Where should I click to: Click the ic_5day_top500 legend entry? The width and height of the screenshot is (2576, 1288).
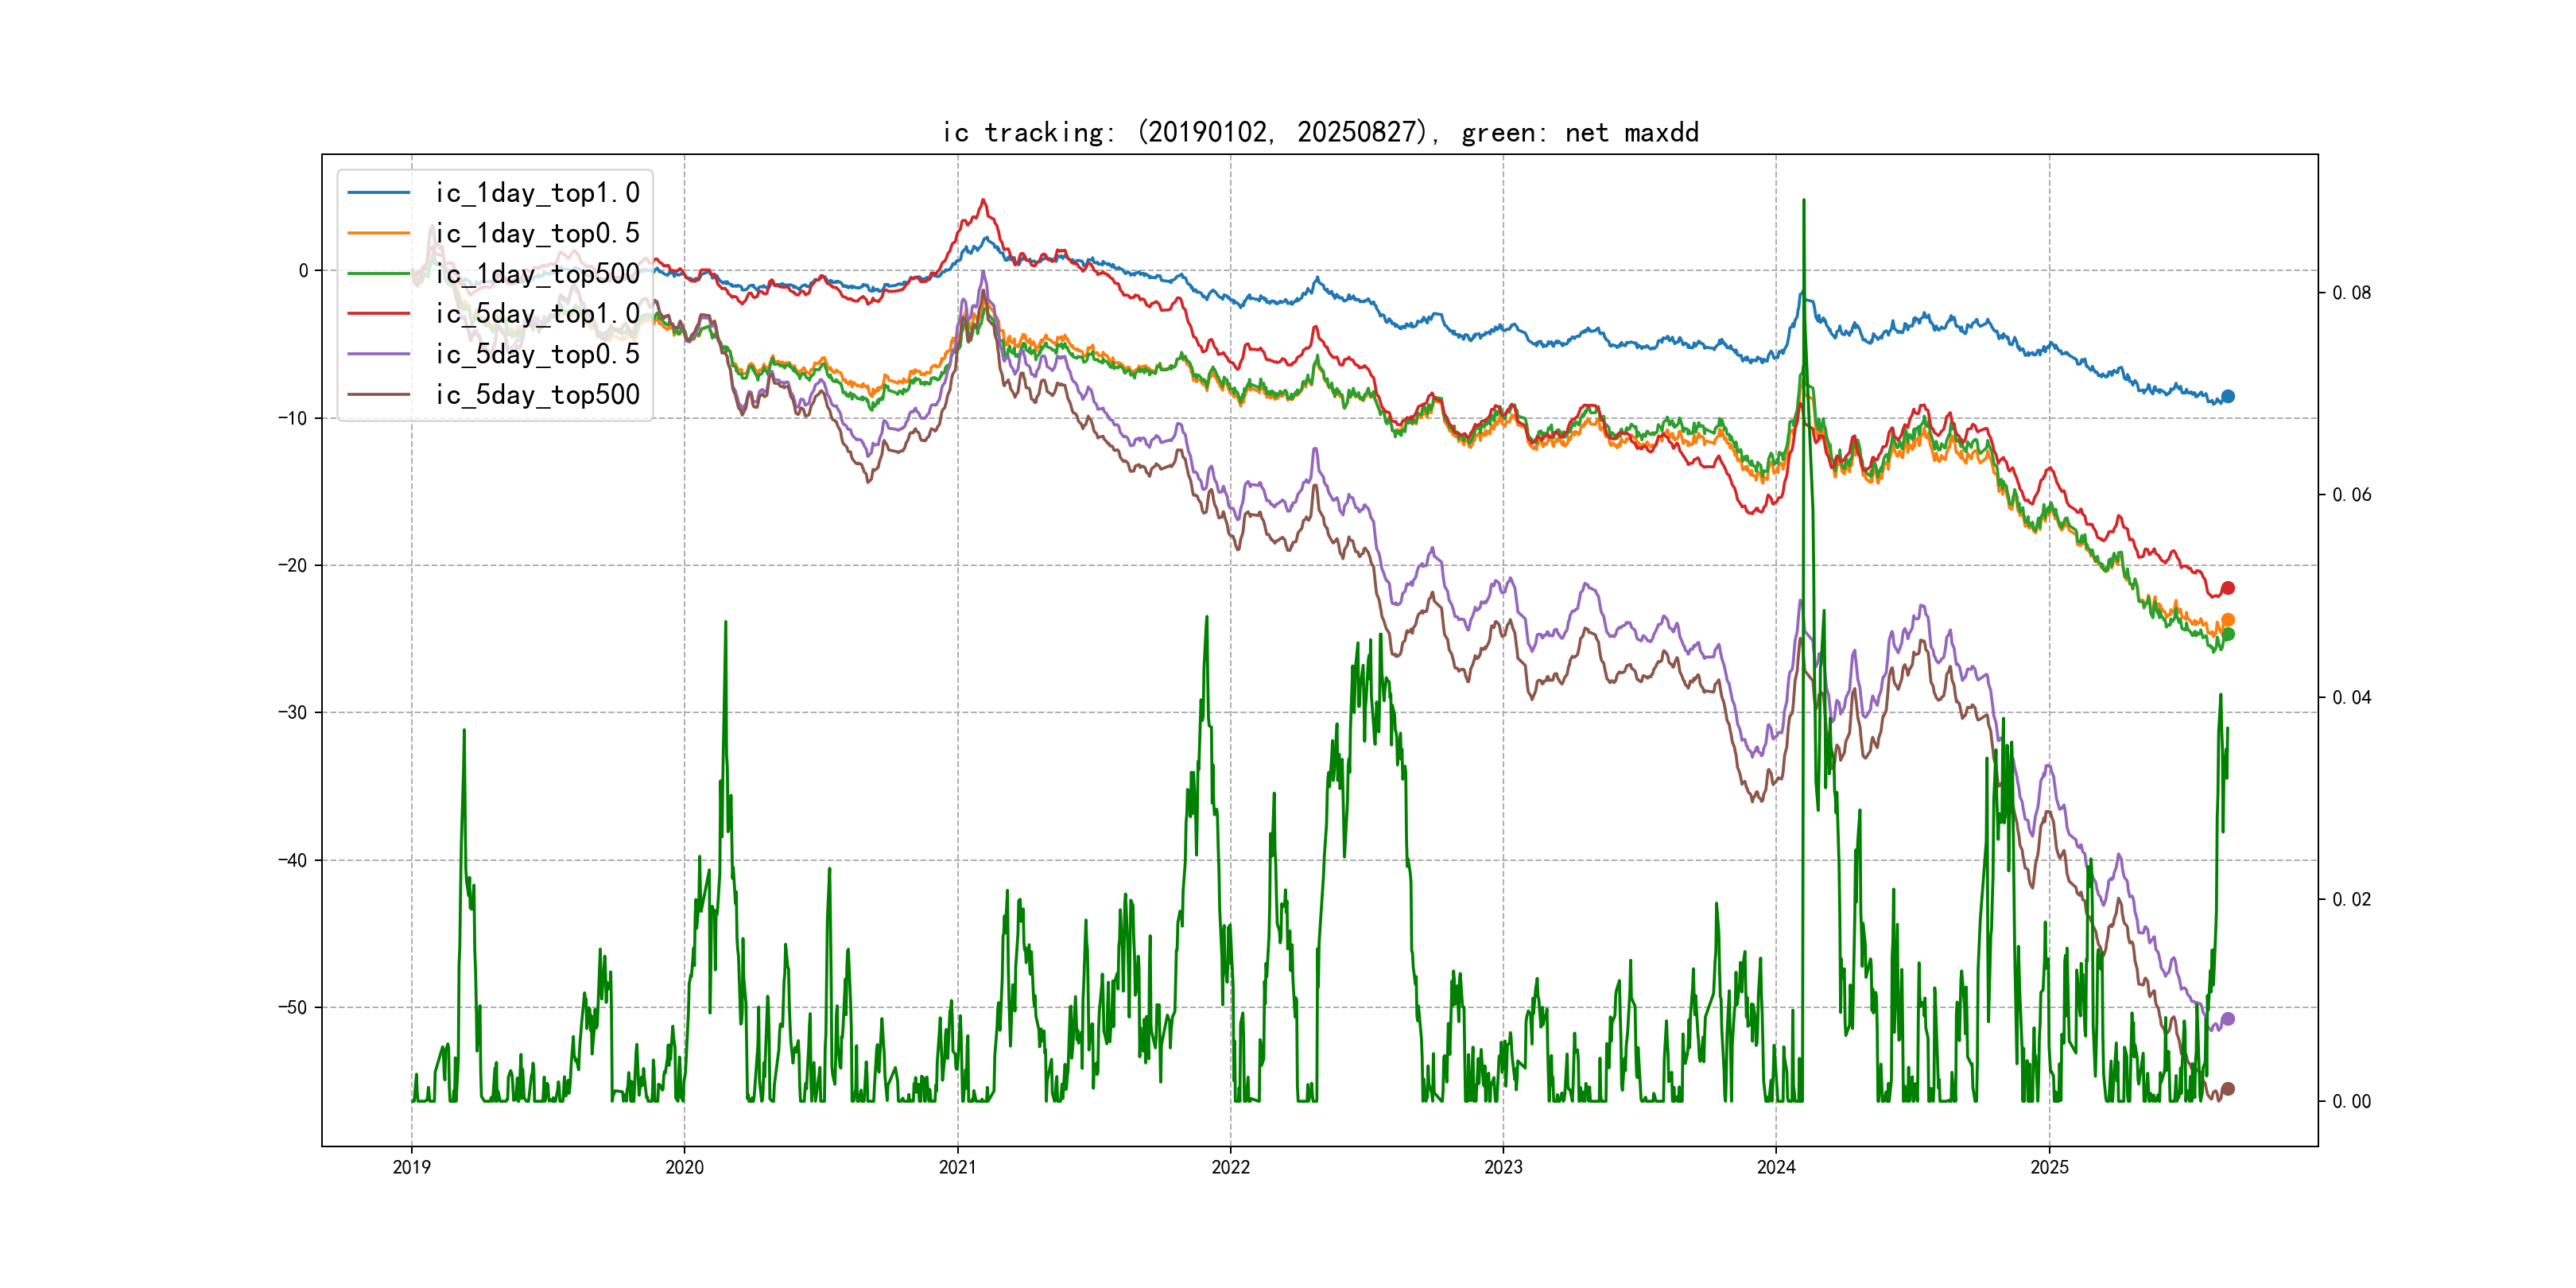(537, 394)
